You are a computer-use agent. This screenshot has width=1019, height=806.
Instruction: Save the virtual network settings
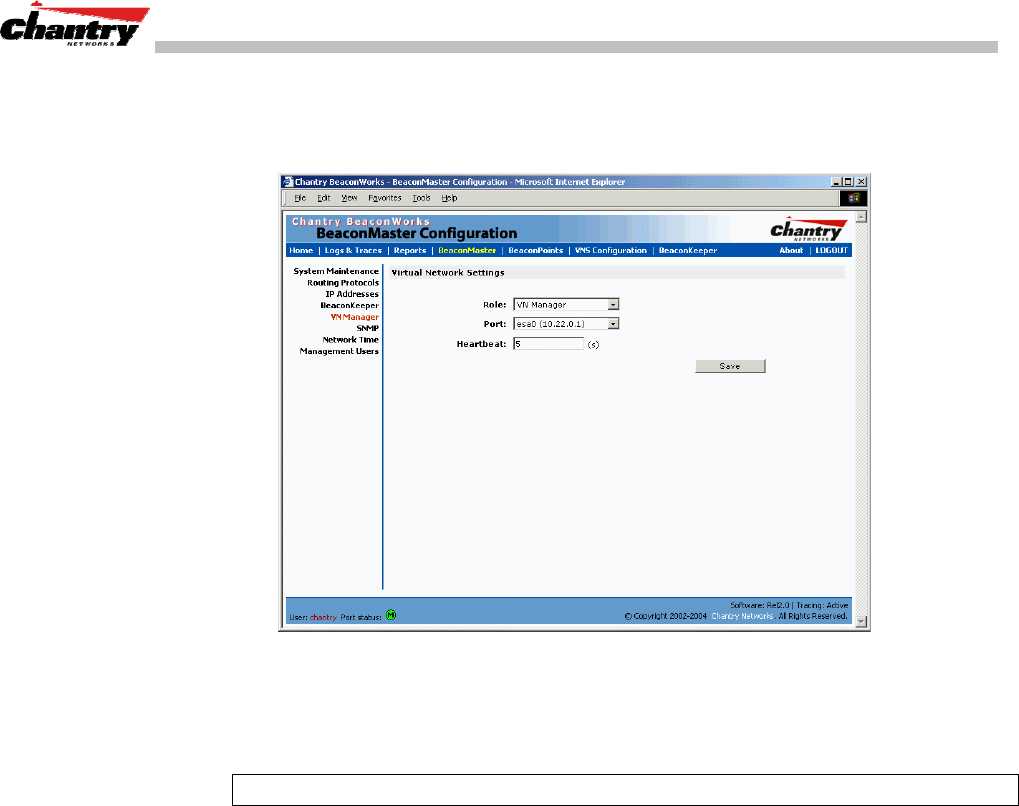(x=730, y=366)
